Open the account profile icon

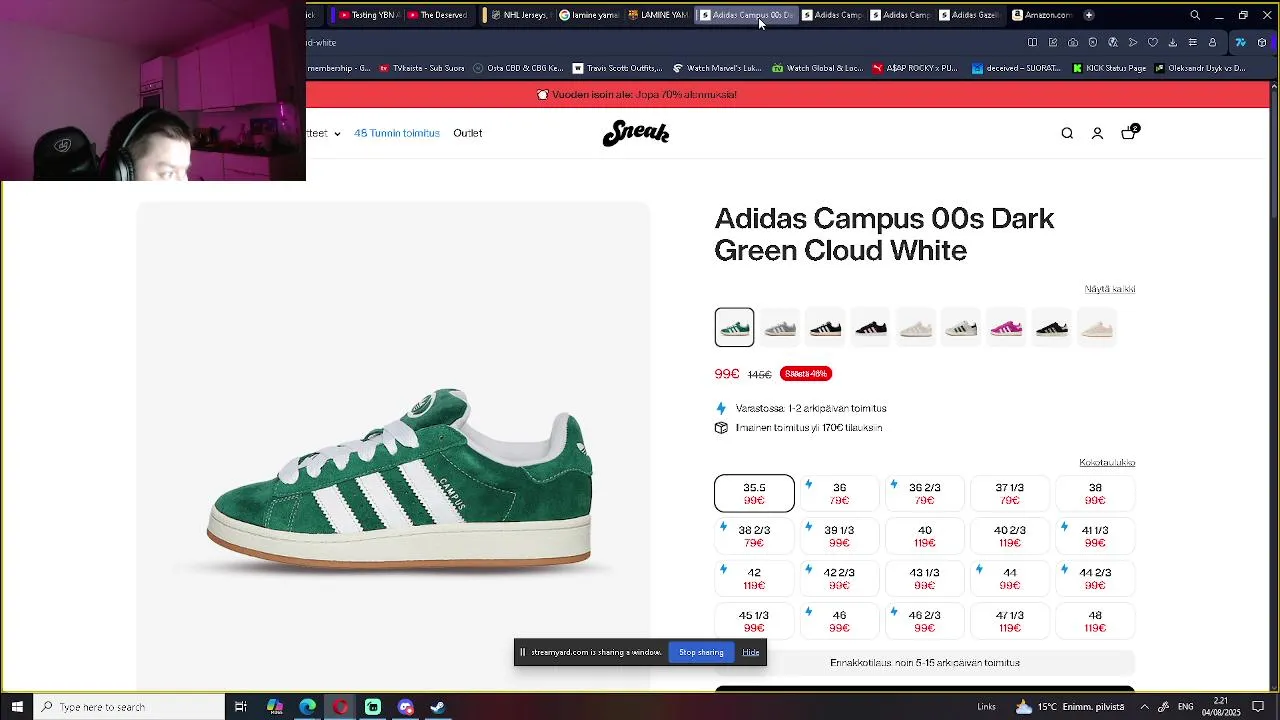[x=1097, y=133]
